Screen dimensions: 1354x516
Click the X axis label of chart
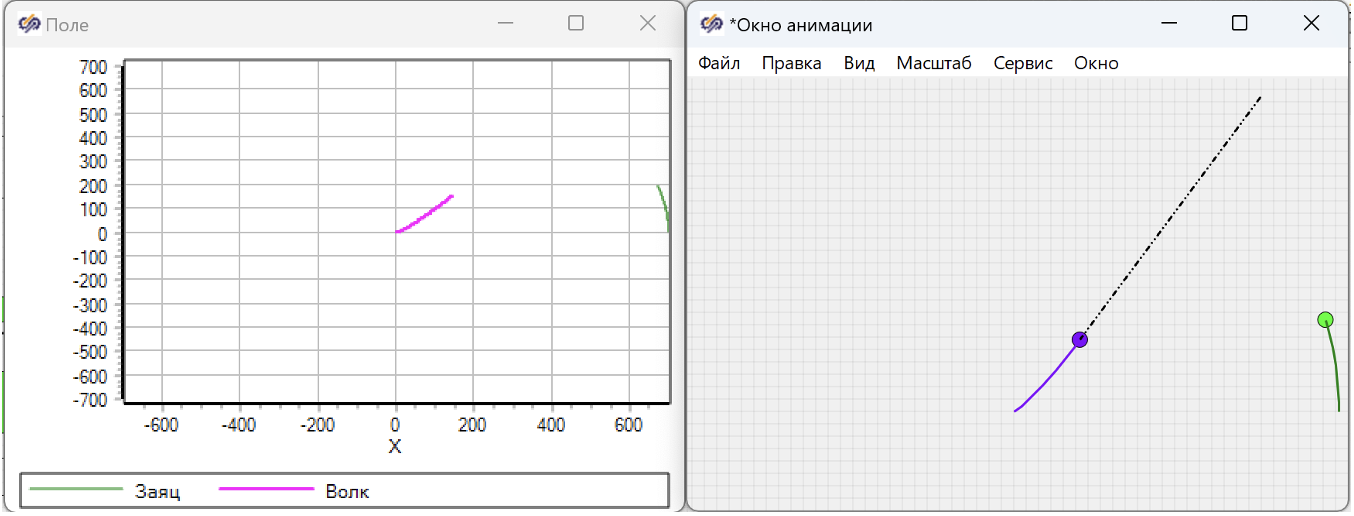(395, 447)
